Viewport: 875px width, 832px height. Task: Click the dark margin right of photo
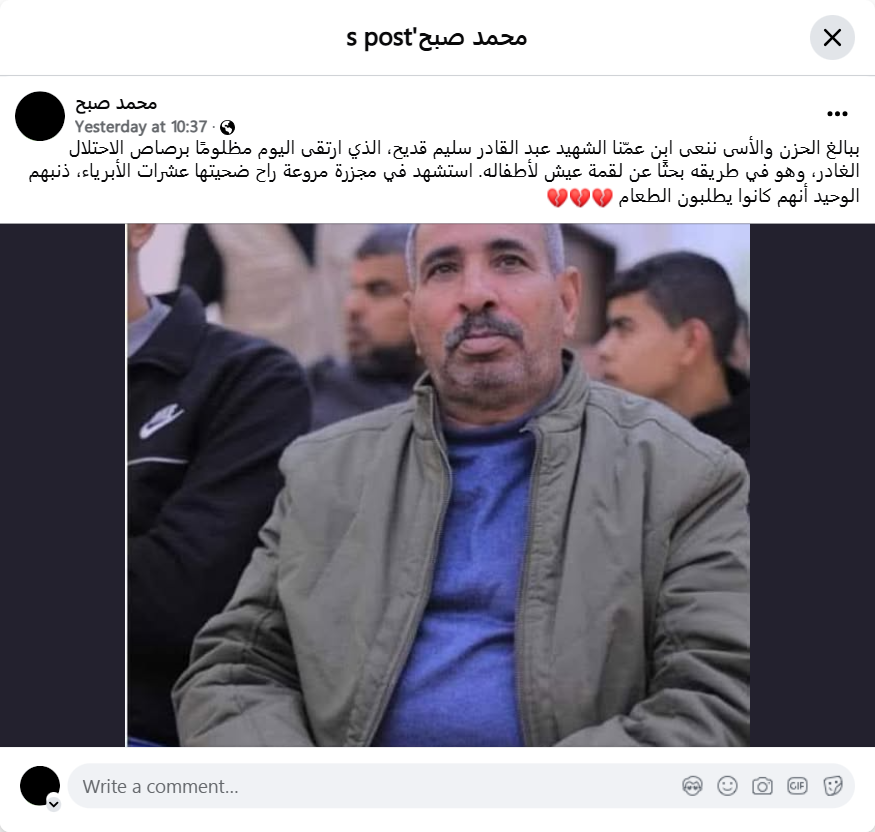812,485
